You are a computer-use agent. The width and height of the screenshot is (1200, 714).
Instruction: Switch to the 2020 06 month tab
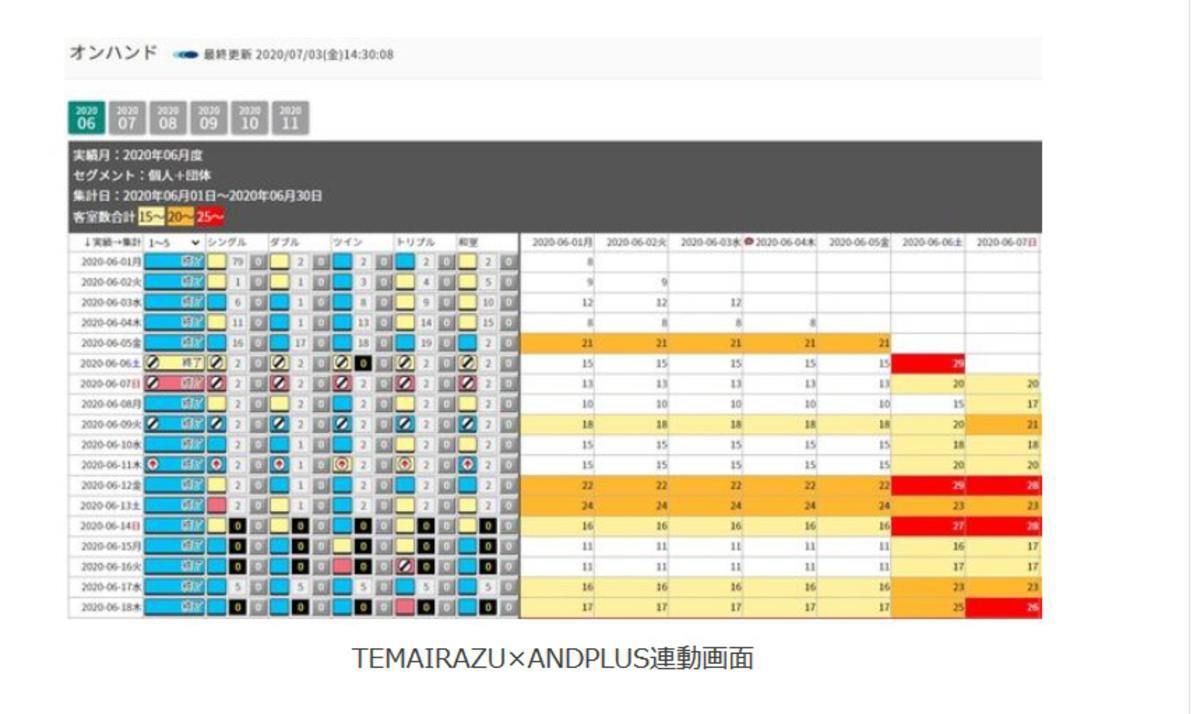pyautogui.click(x=87, y=118)
